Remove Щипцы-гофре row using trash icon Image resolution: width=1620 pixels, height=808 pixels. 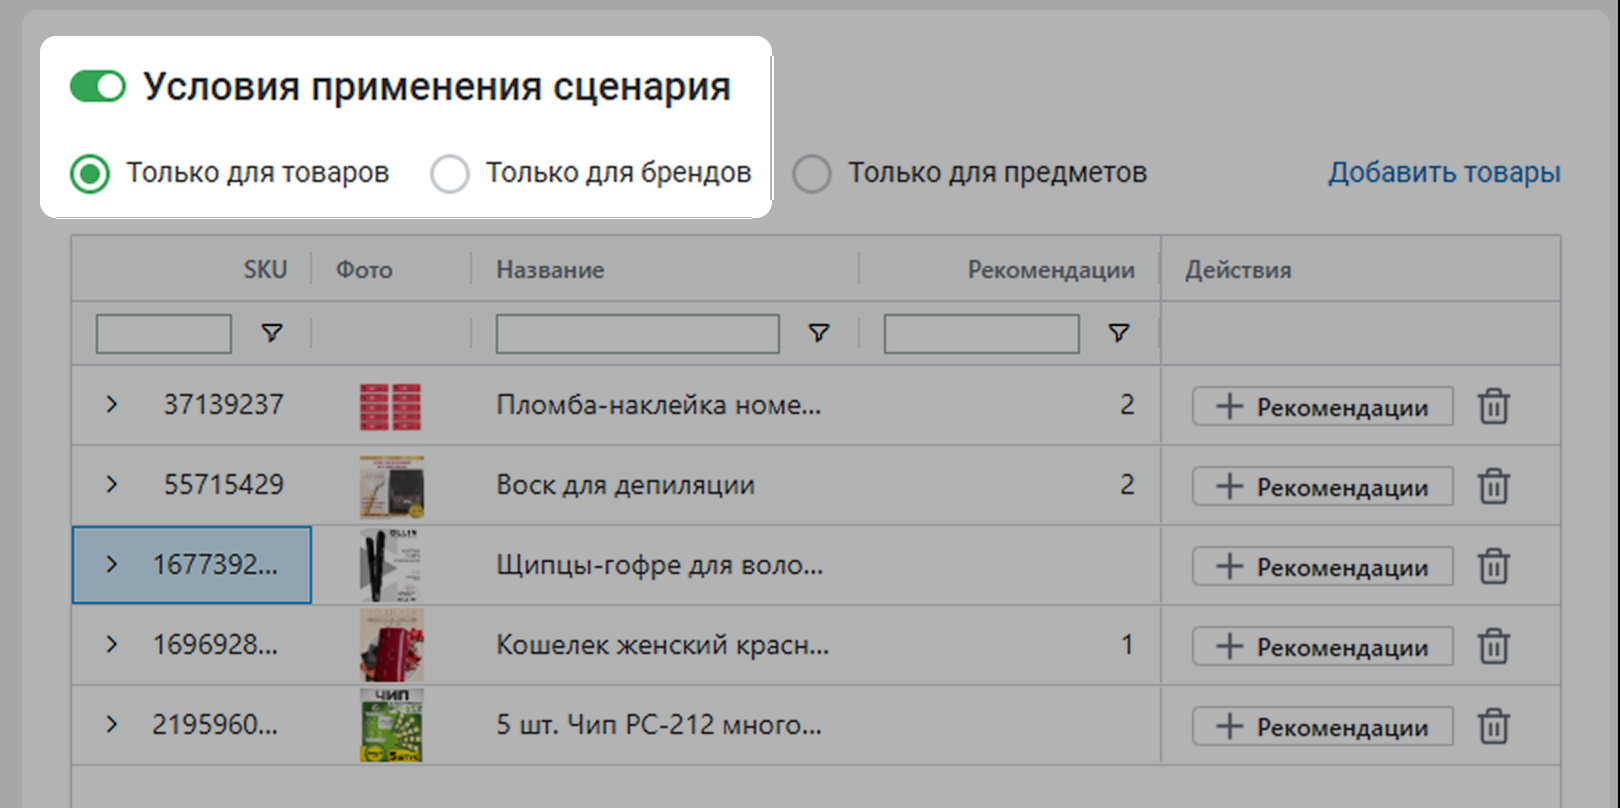pyautogui.click(x=1494, y=566)
